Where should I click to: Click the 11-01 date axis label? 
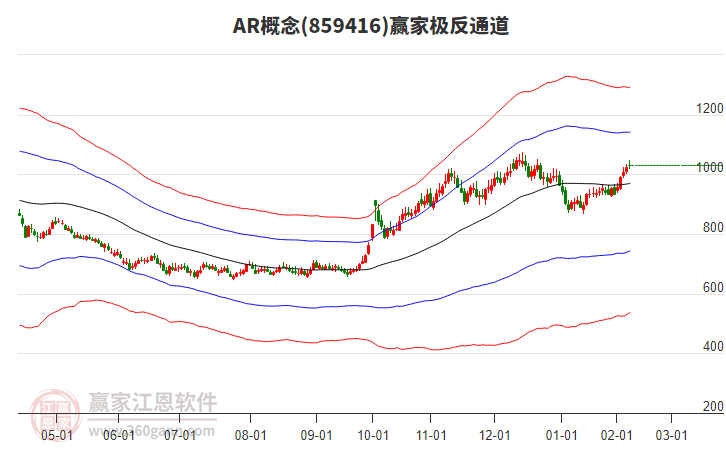click(431, 435)
